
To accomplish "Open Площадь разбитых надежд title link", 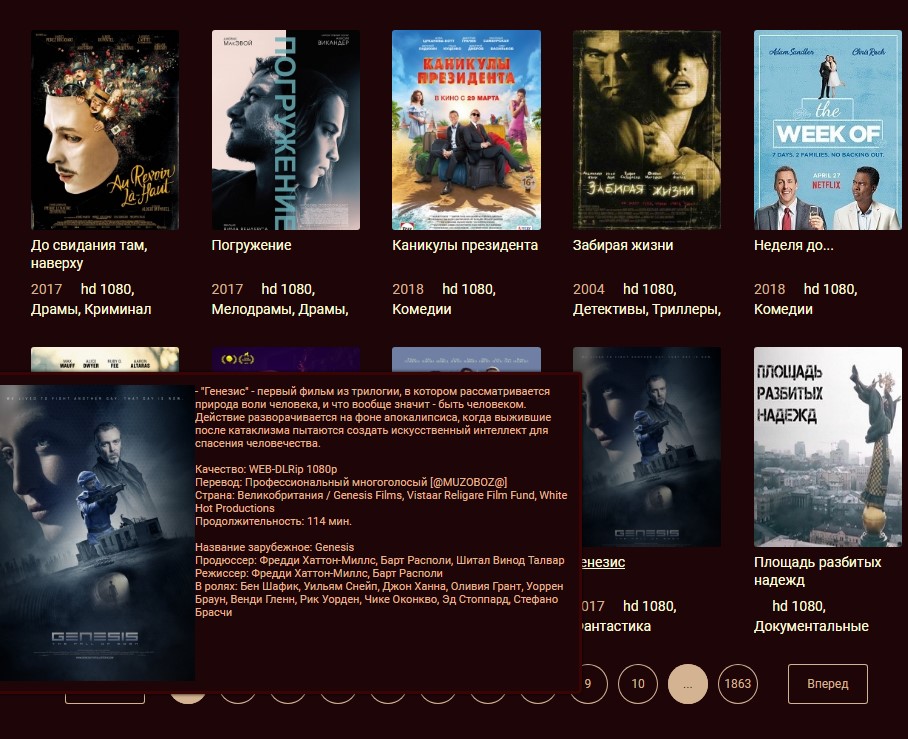I will click(818, 570).
